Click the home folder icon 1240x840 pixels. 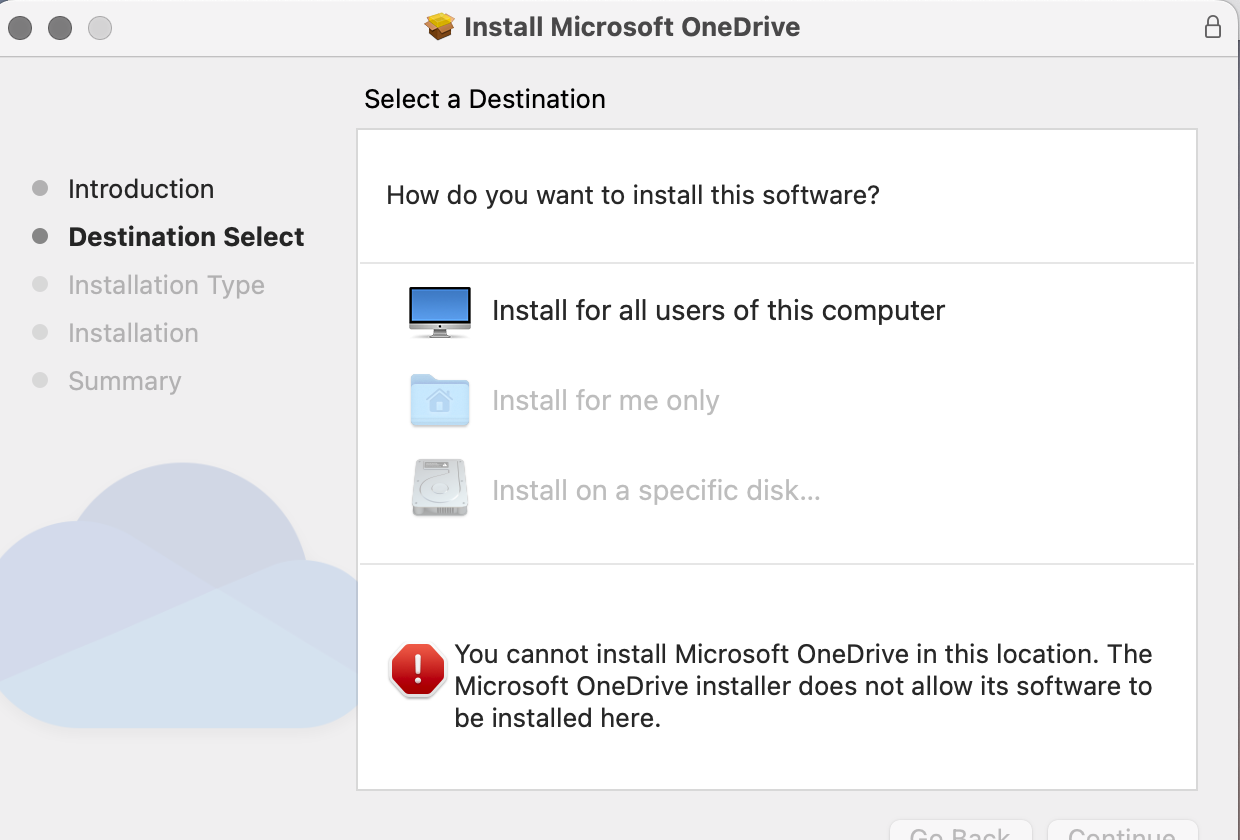(x=439, y=400)
